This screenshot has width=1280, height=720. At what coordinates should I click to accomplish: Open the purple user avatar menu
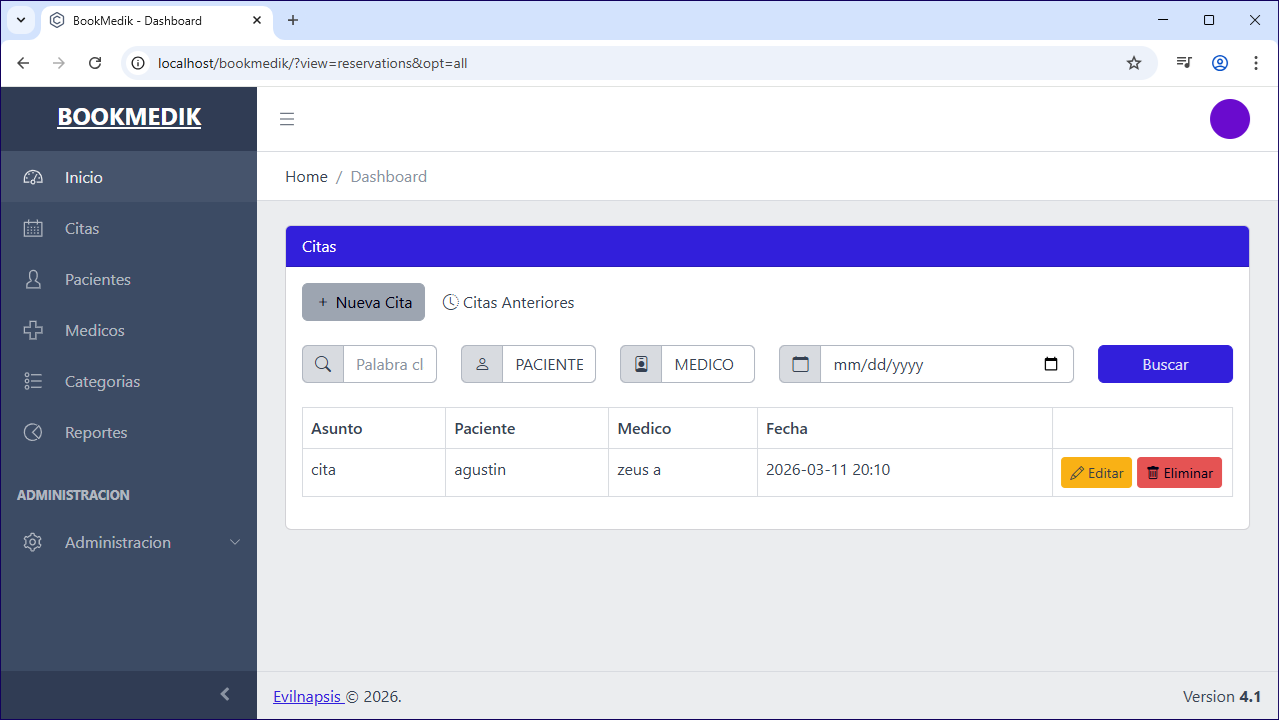[1229, 119]
